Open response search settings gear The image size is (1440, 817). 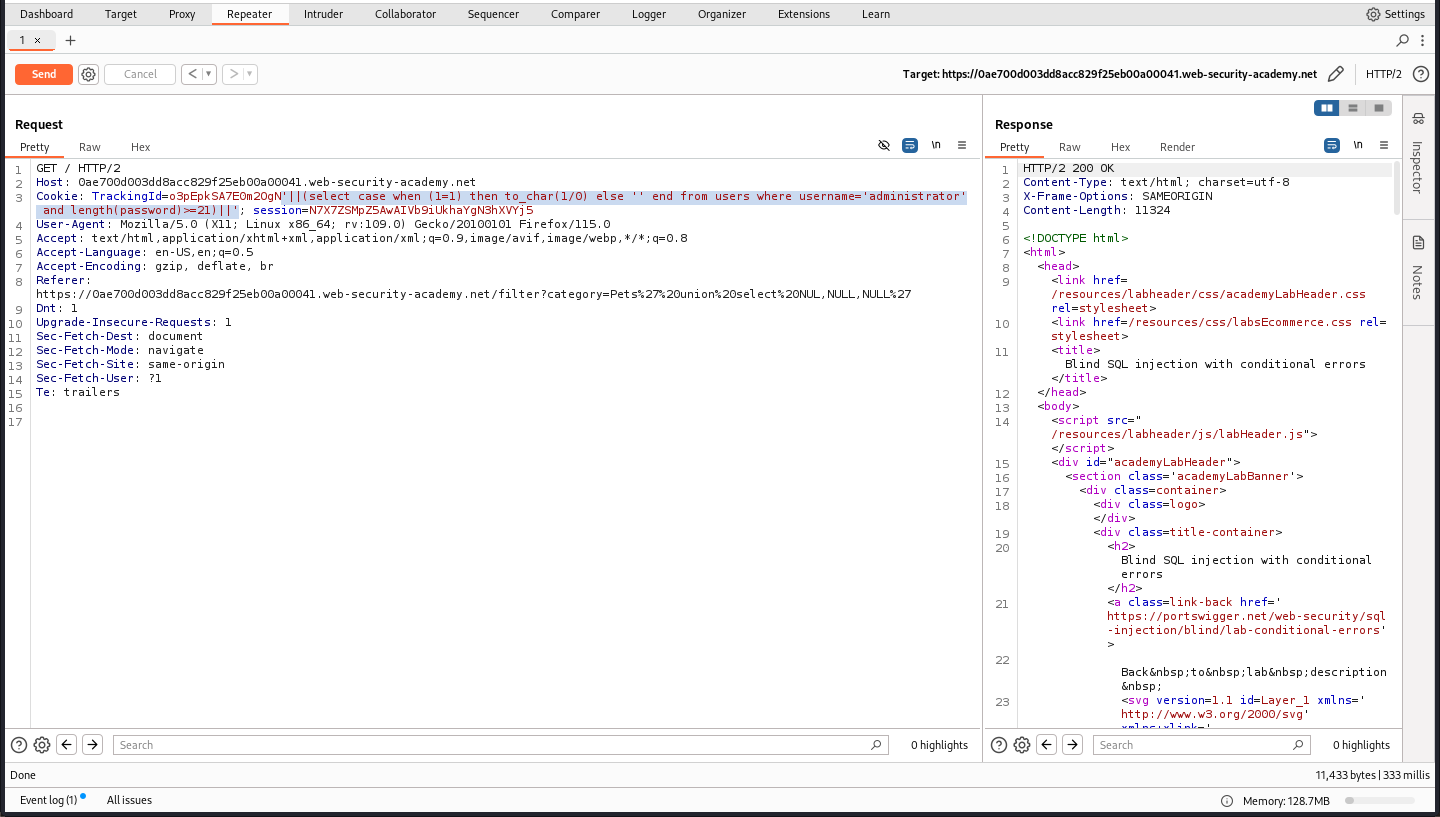click(1022, 745)
